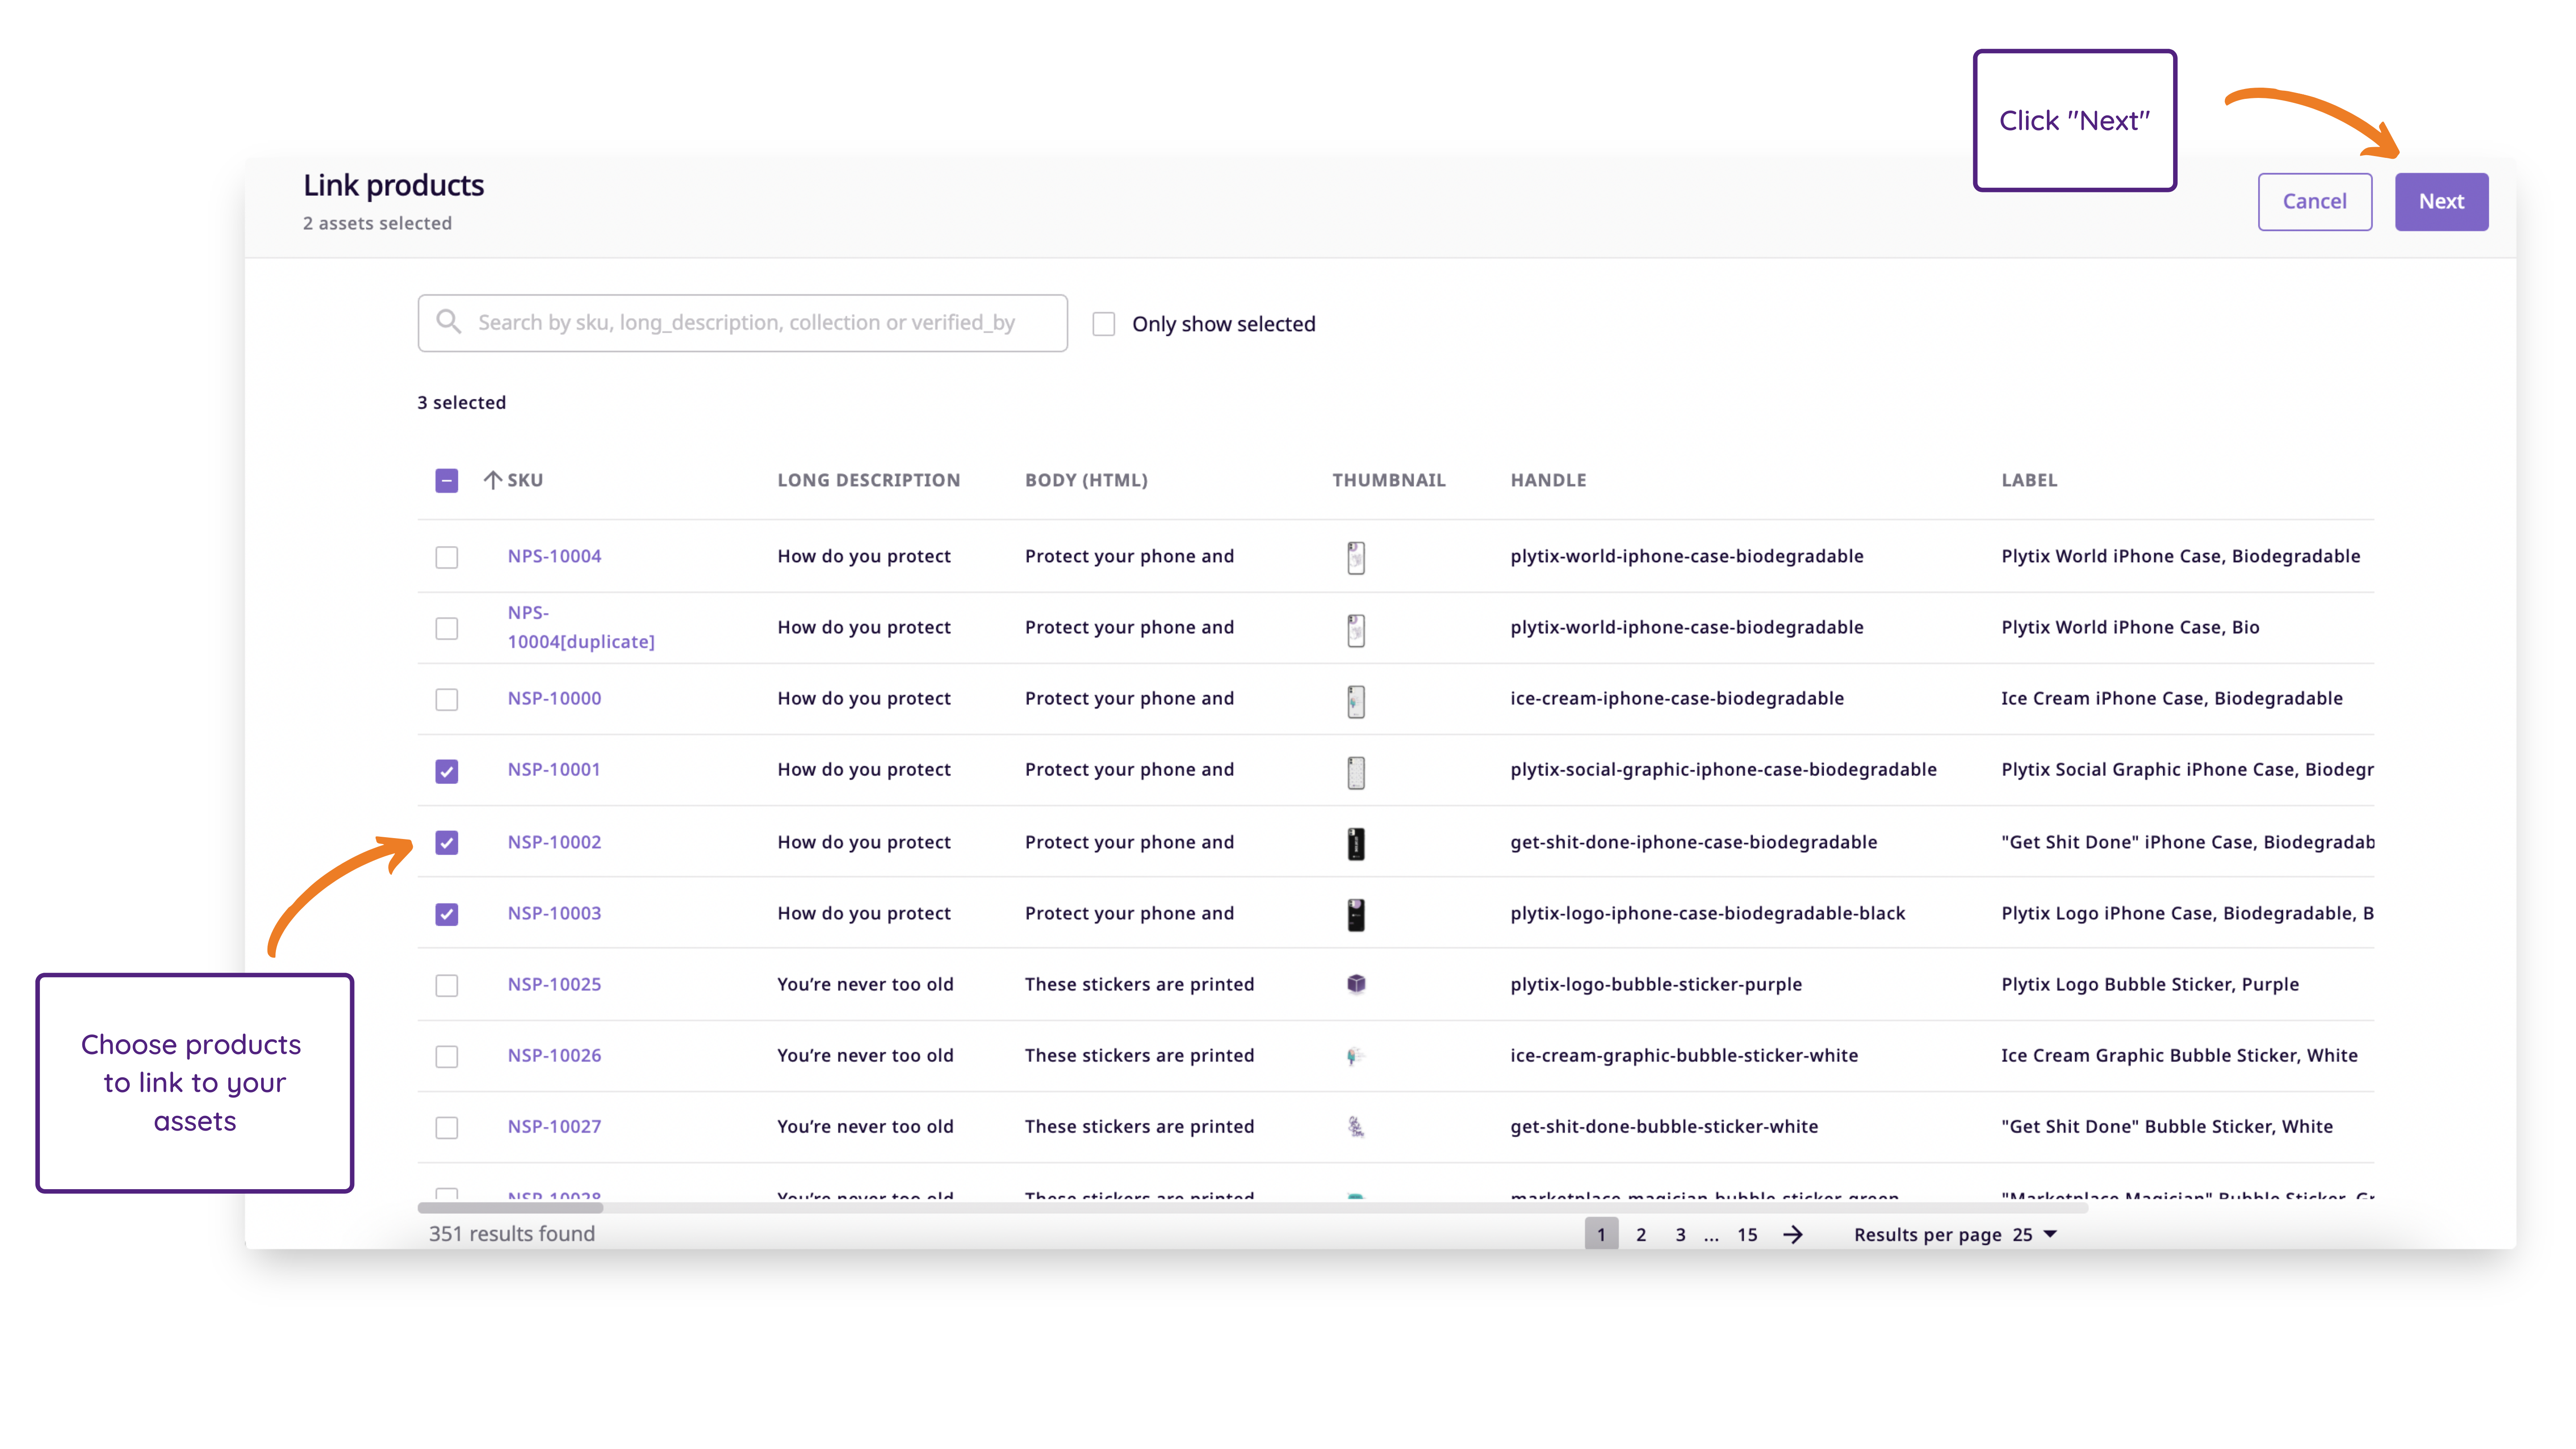Image resolution: width=2576 pixels, height=1449 pixels.
Task: Open thumbnail of NSP-10026 product
Action: [x=1356, y=1056]
